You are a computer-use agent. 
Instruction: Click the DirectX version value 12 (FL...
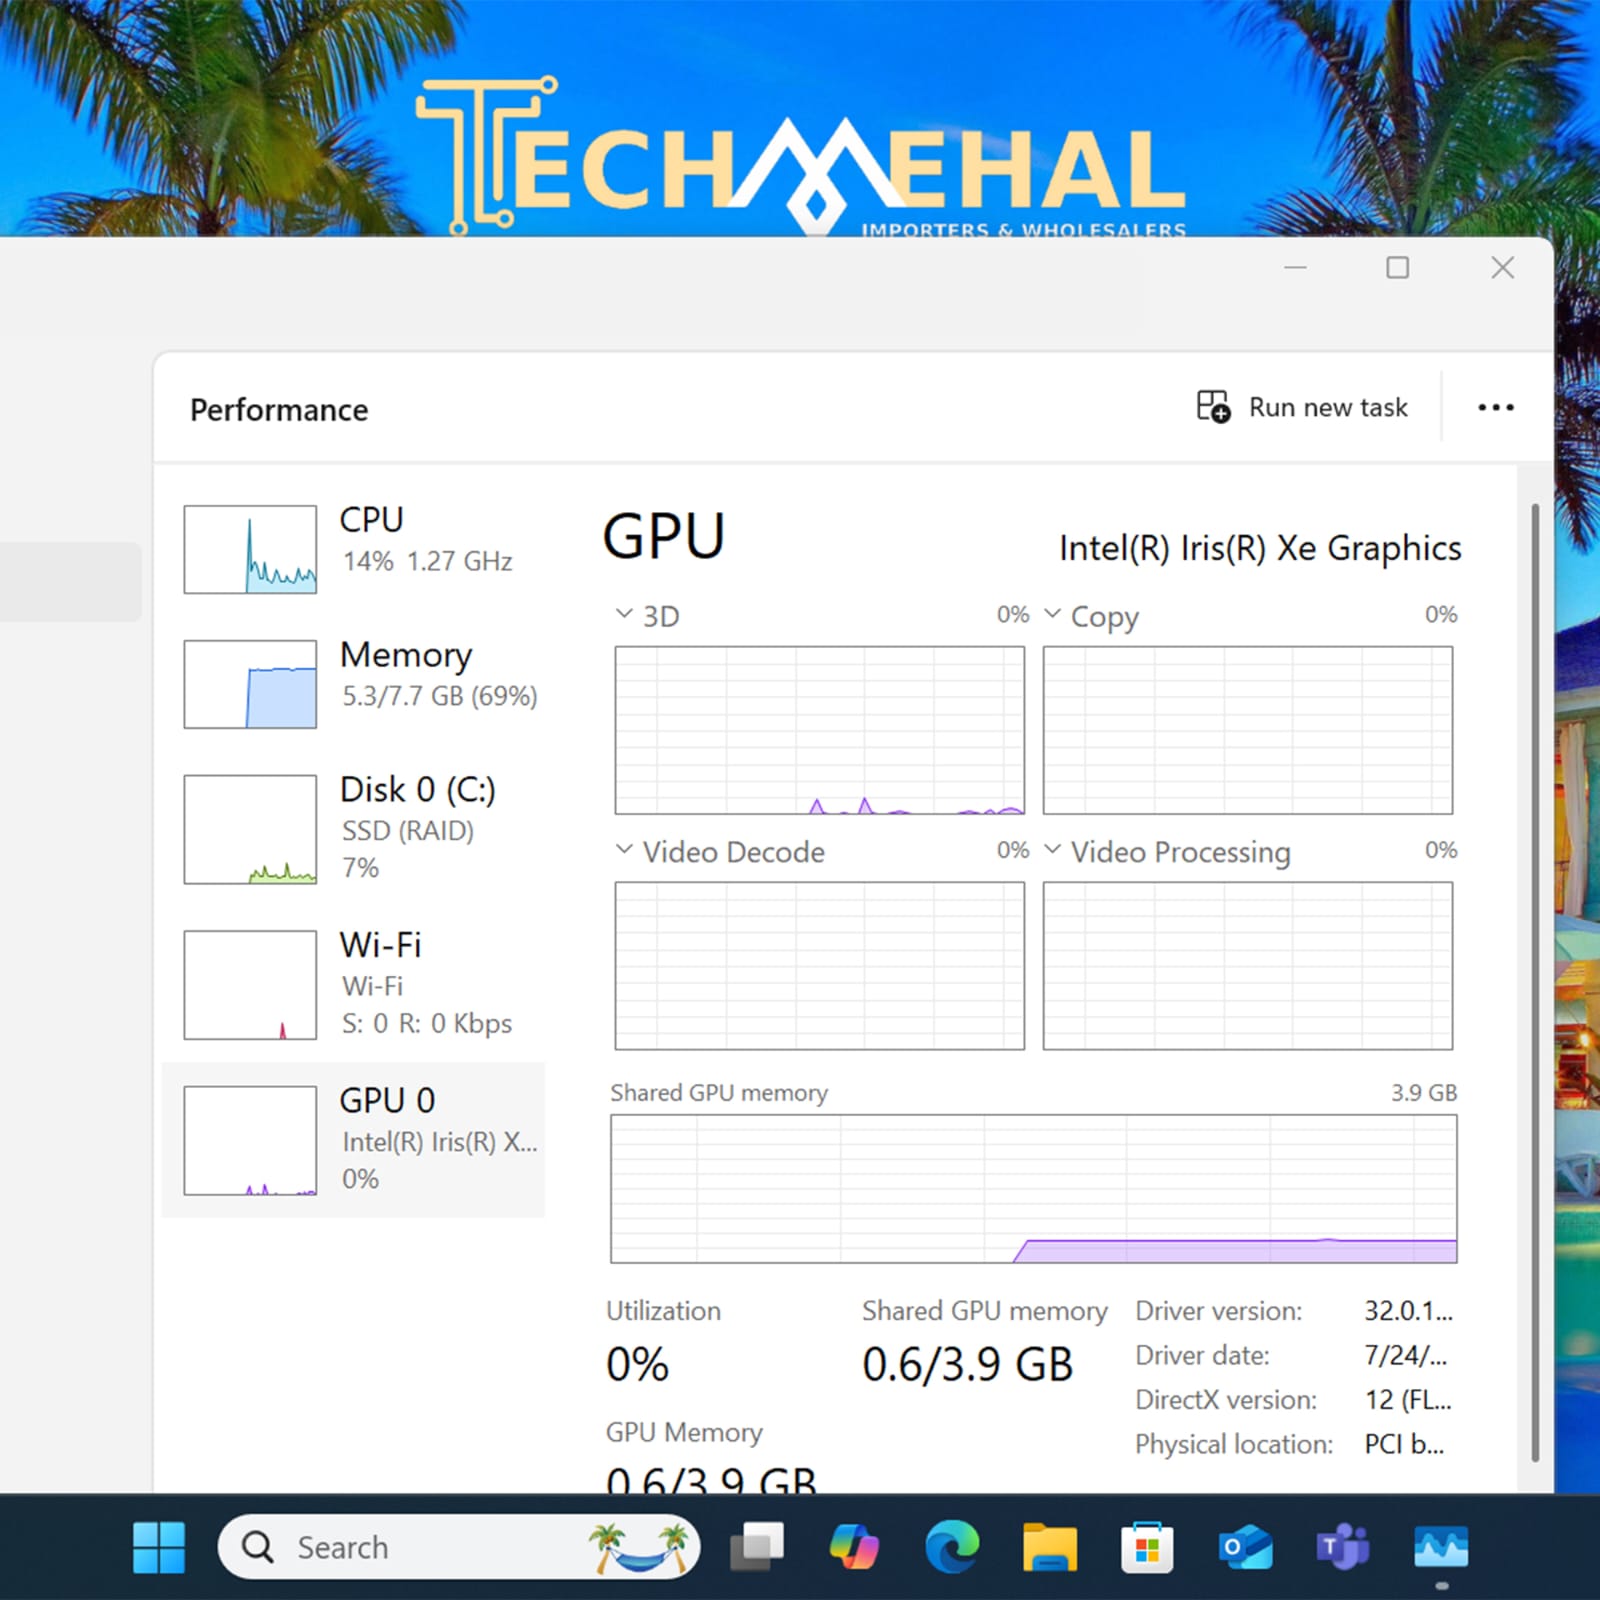pyautogui.click(x=1408, y=1400)
